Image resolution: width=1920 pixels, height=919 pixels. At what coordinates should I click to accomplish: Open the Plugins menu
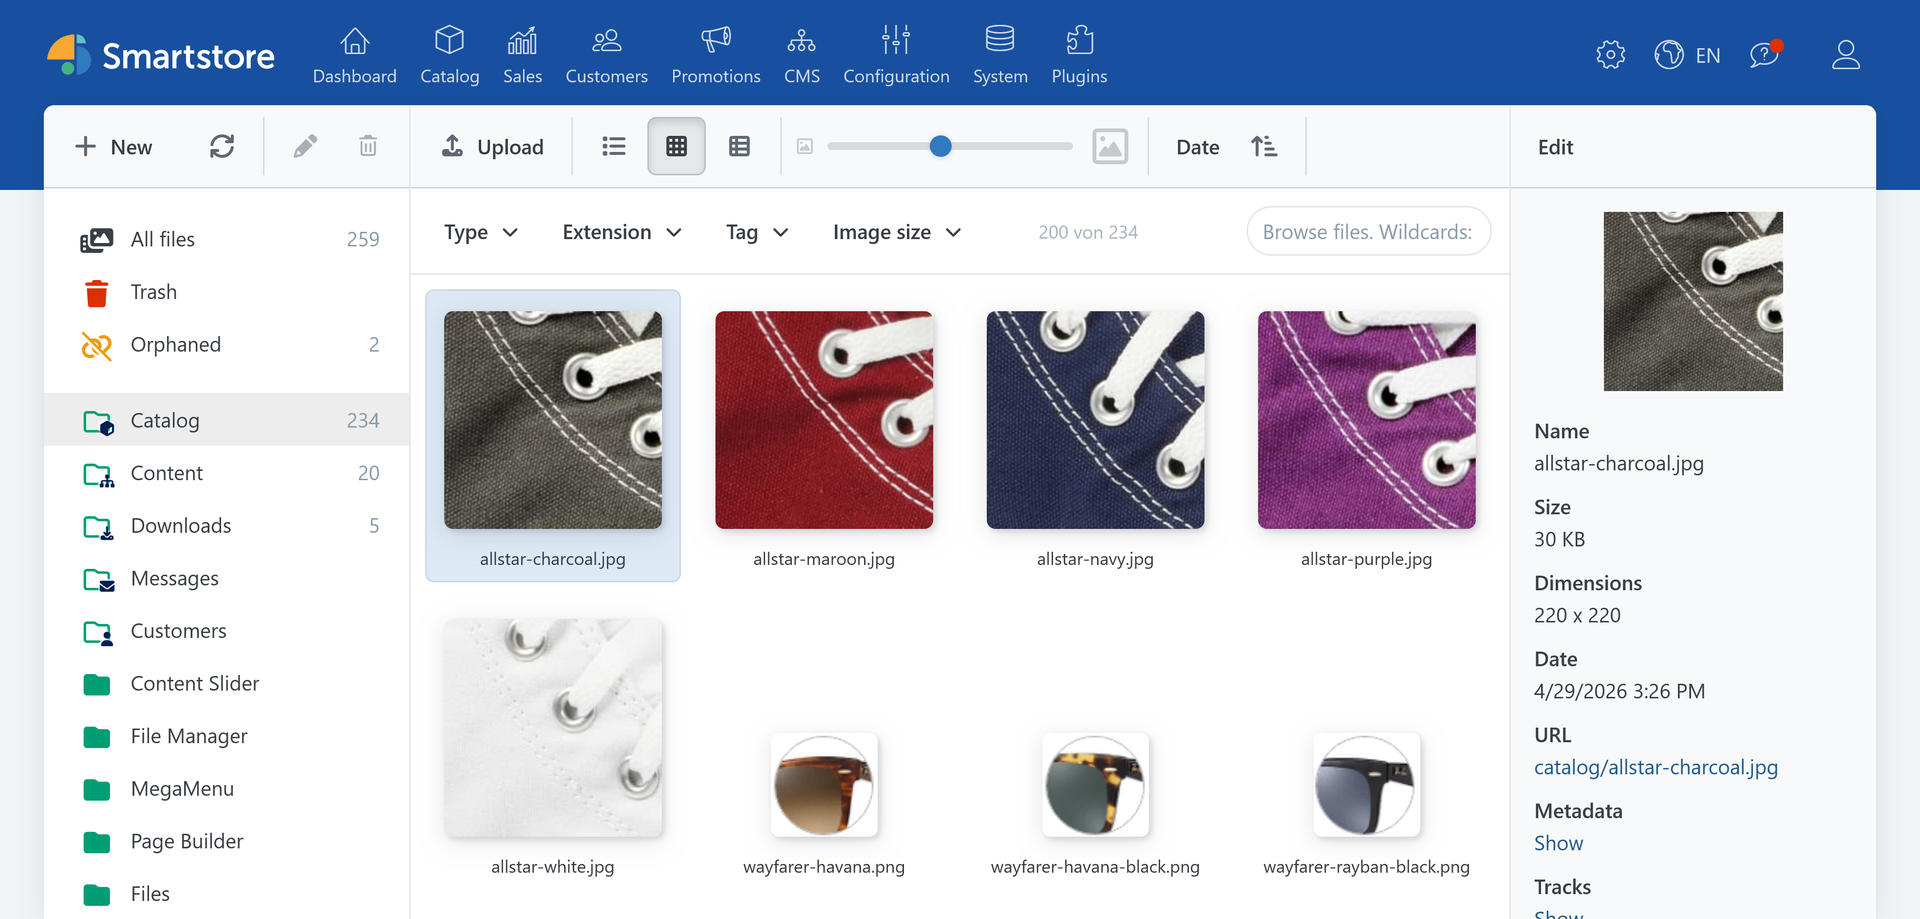[1079, 55]
